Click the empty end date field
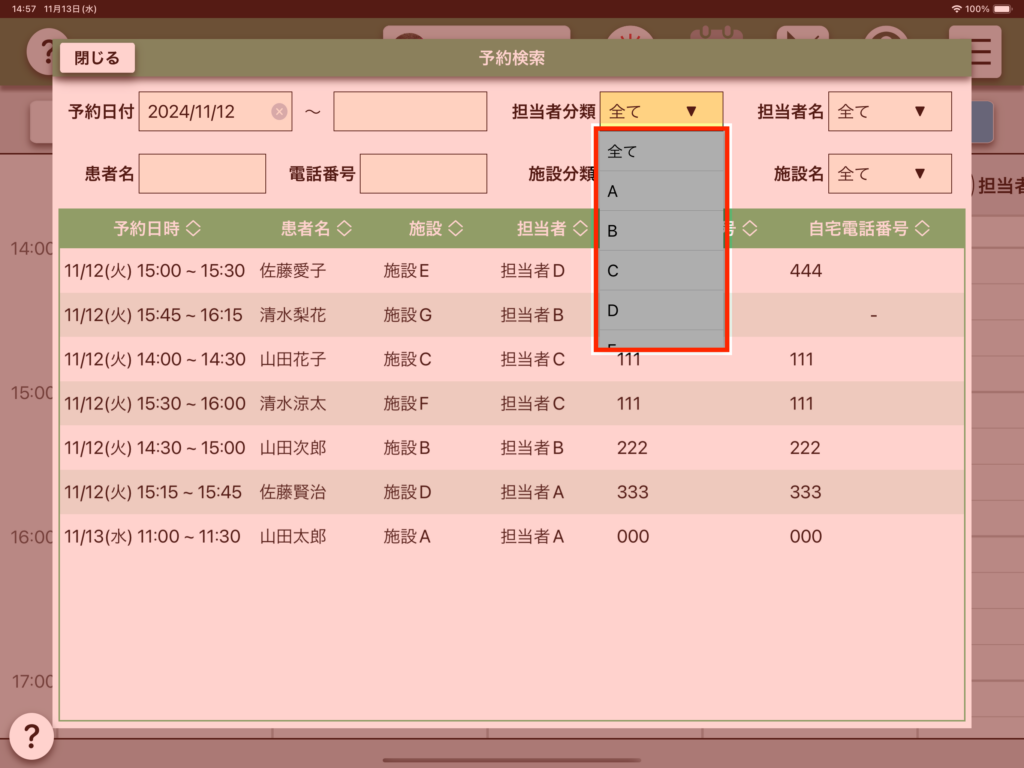This screenshot has width=1024, height=768. tap(410, 112)
